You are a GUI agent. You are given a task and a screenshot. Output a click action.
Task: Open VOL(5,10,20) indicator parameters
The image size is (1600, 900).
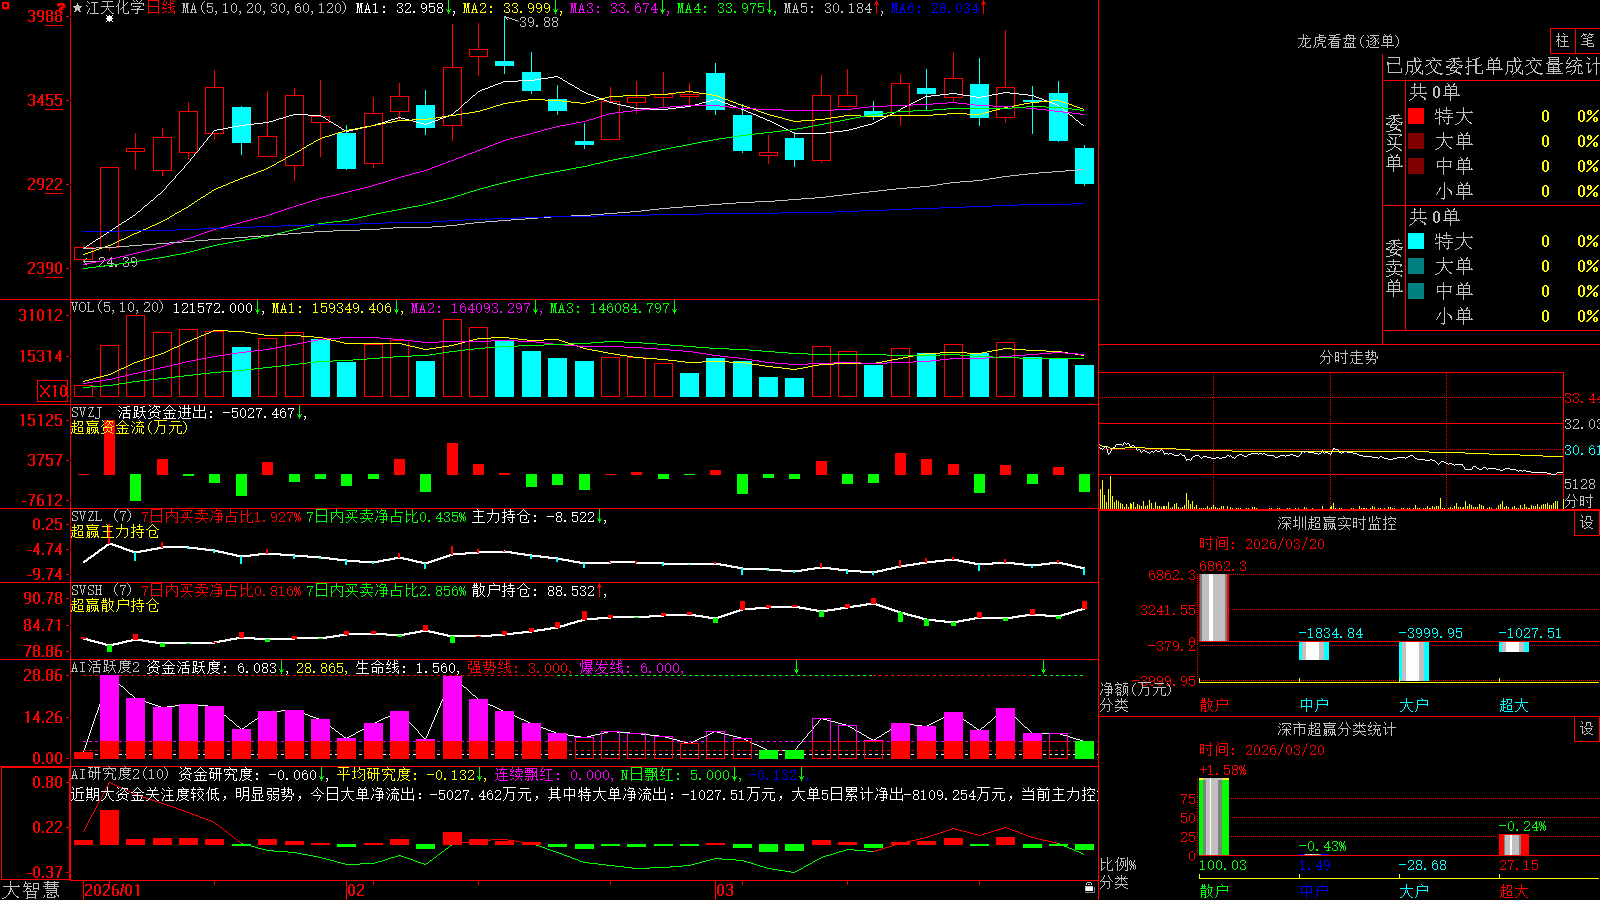click(117, 308)
